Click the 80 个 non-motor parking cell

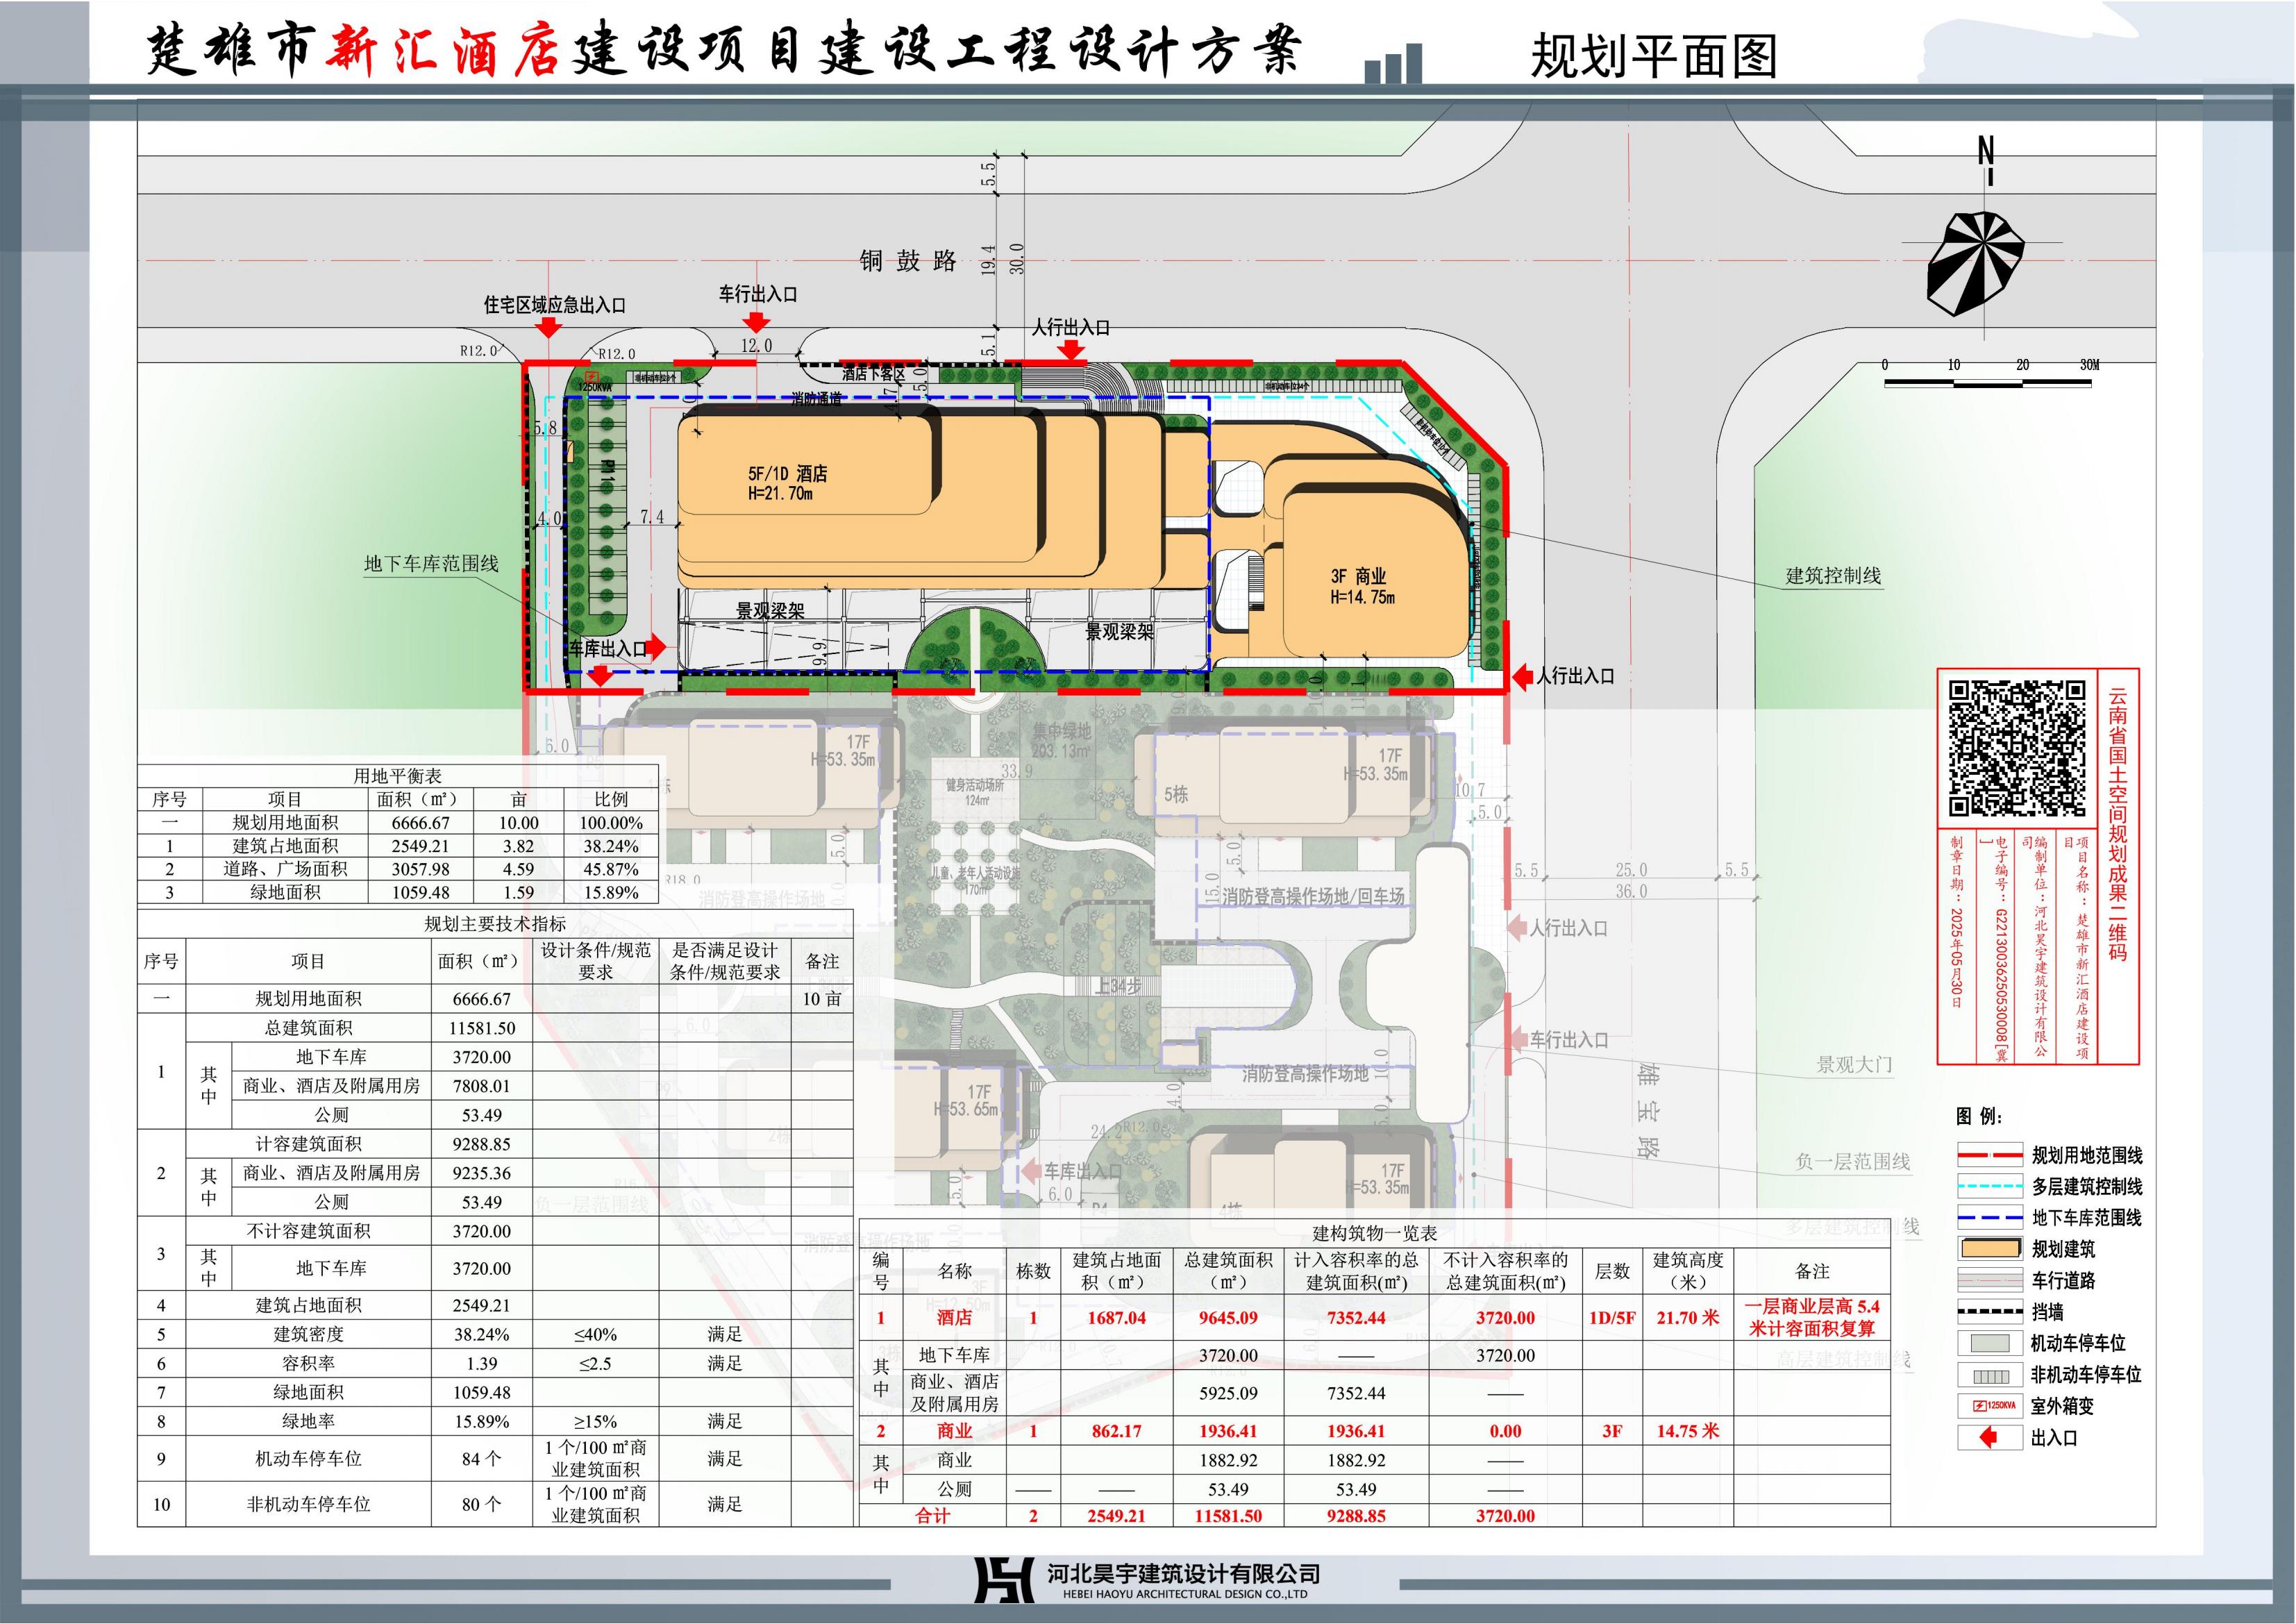coord(482,1505)
